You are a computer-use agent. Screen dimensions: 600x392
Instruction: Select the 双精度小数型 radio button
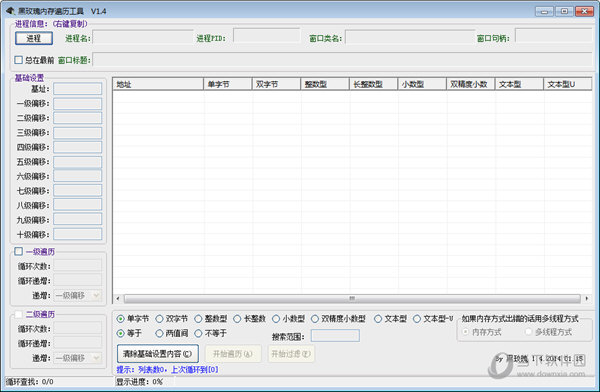tap(315, 318)
